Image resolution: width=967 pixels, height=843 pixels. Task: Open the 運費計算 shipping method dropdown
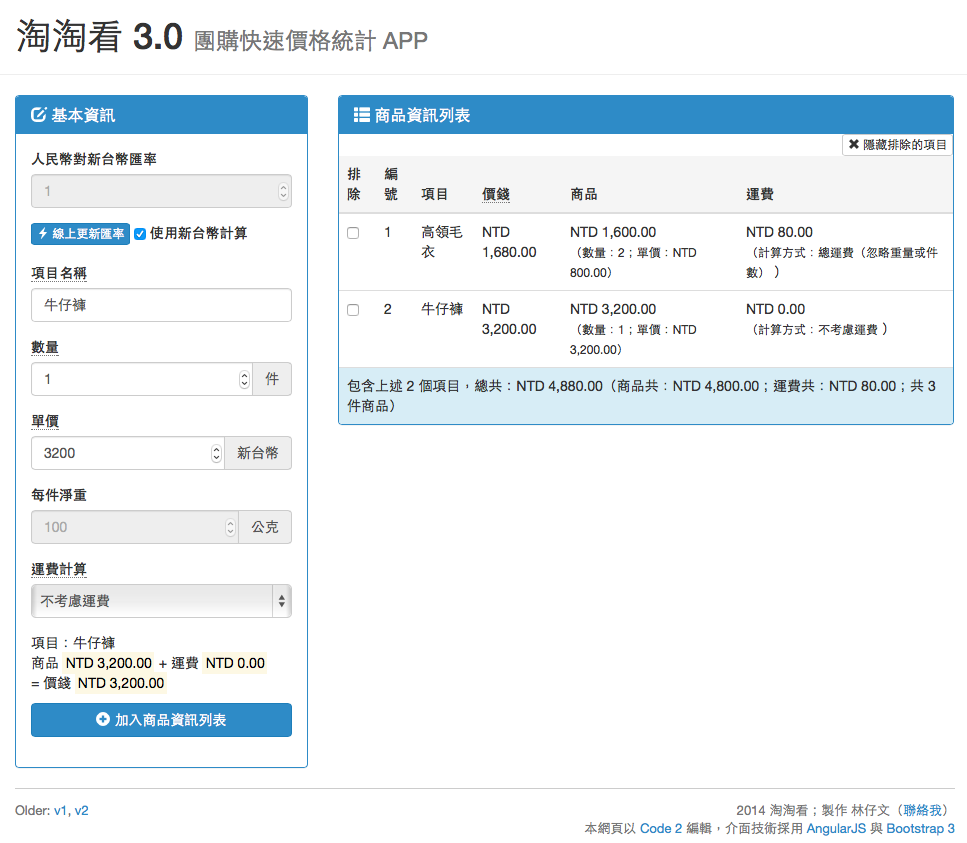click(161, 601)
